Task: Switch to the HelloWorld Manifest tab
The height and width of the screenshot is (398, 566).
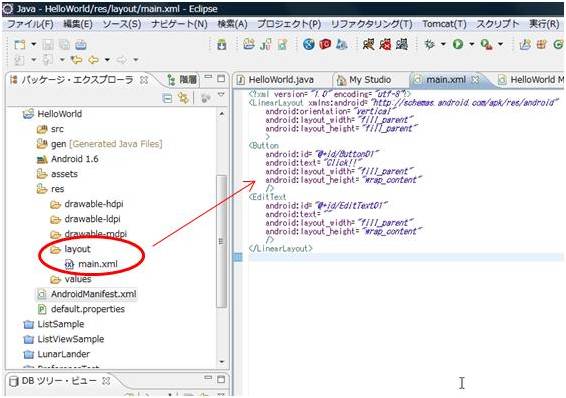Action: pos(531,80)
